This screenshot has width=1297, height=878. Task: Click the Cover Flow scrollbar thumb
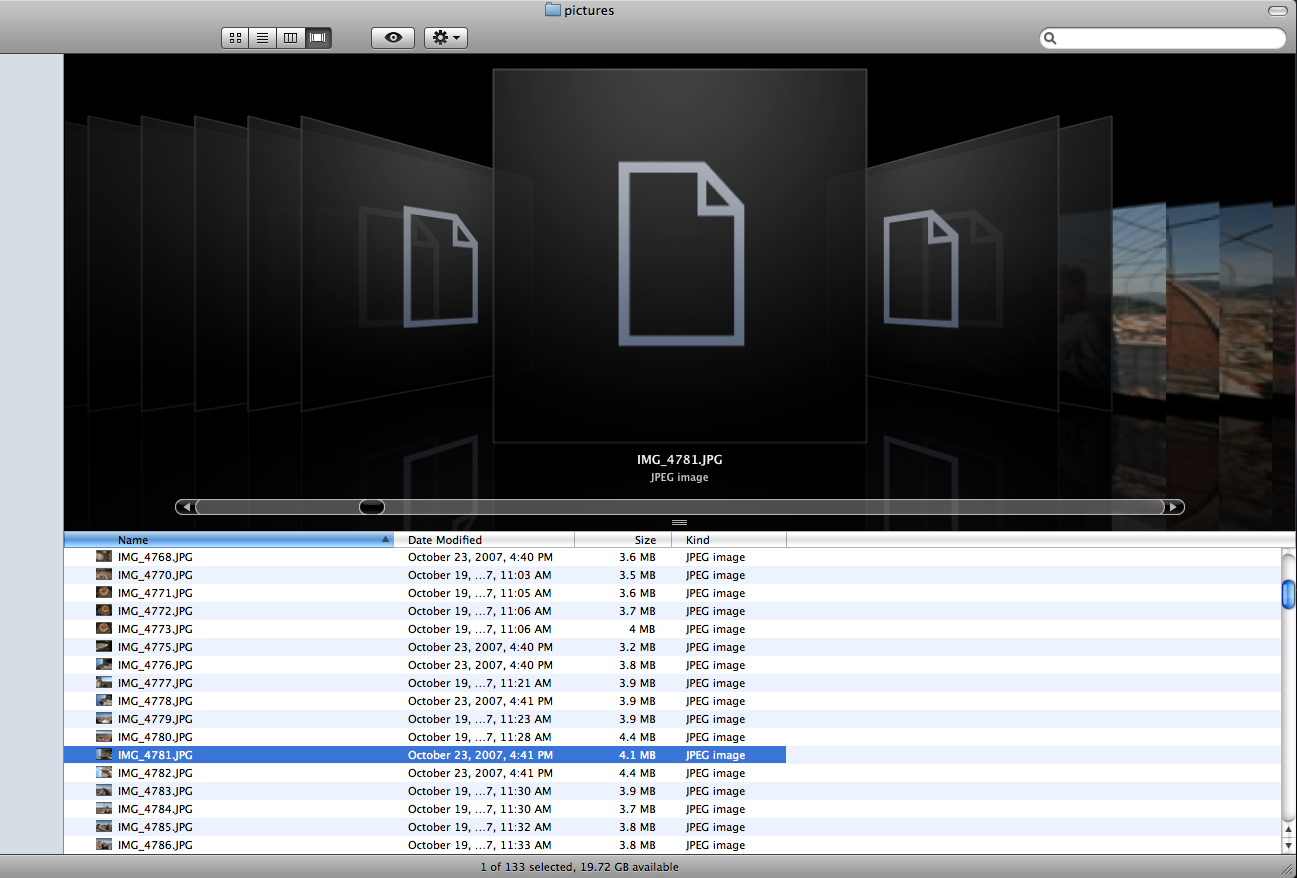372,507
